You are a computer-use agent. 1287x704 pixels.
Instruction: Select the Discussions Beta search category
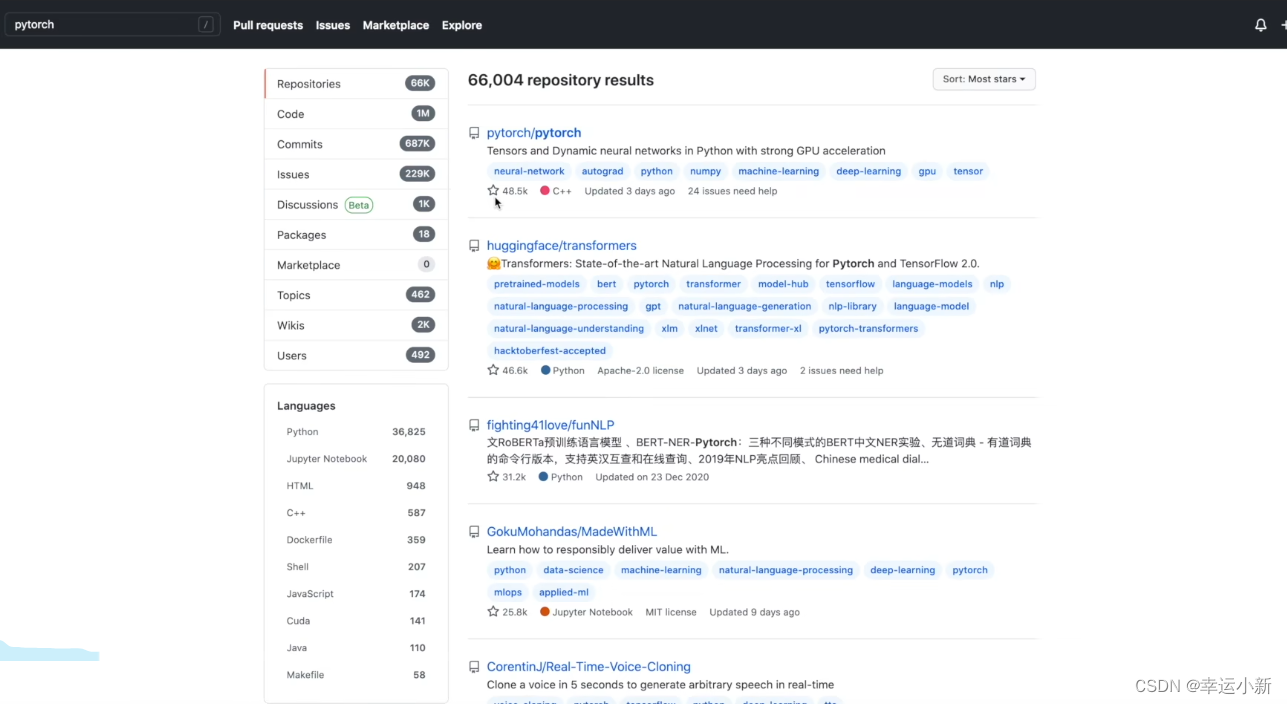(356, 204)
